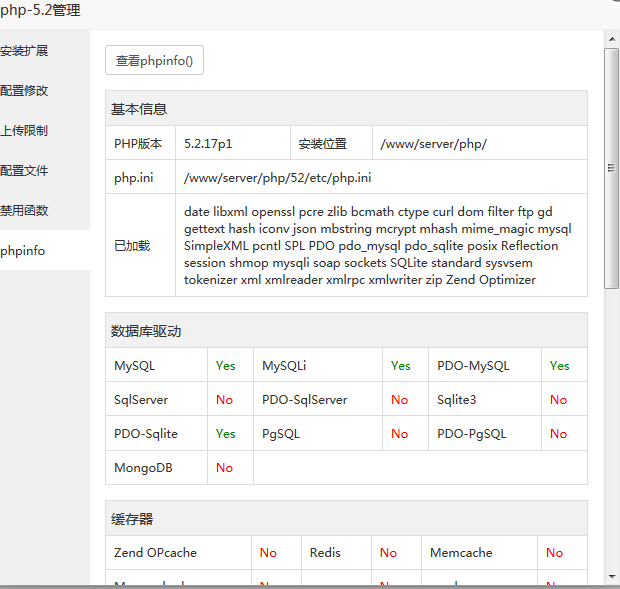Click No status next to Sqlite3
This screenshot has width=620, height=589.
pyautogui.click(x=558, y=400)
